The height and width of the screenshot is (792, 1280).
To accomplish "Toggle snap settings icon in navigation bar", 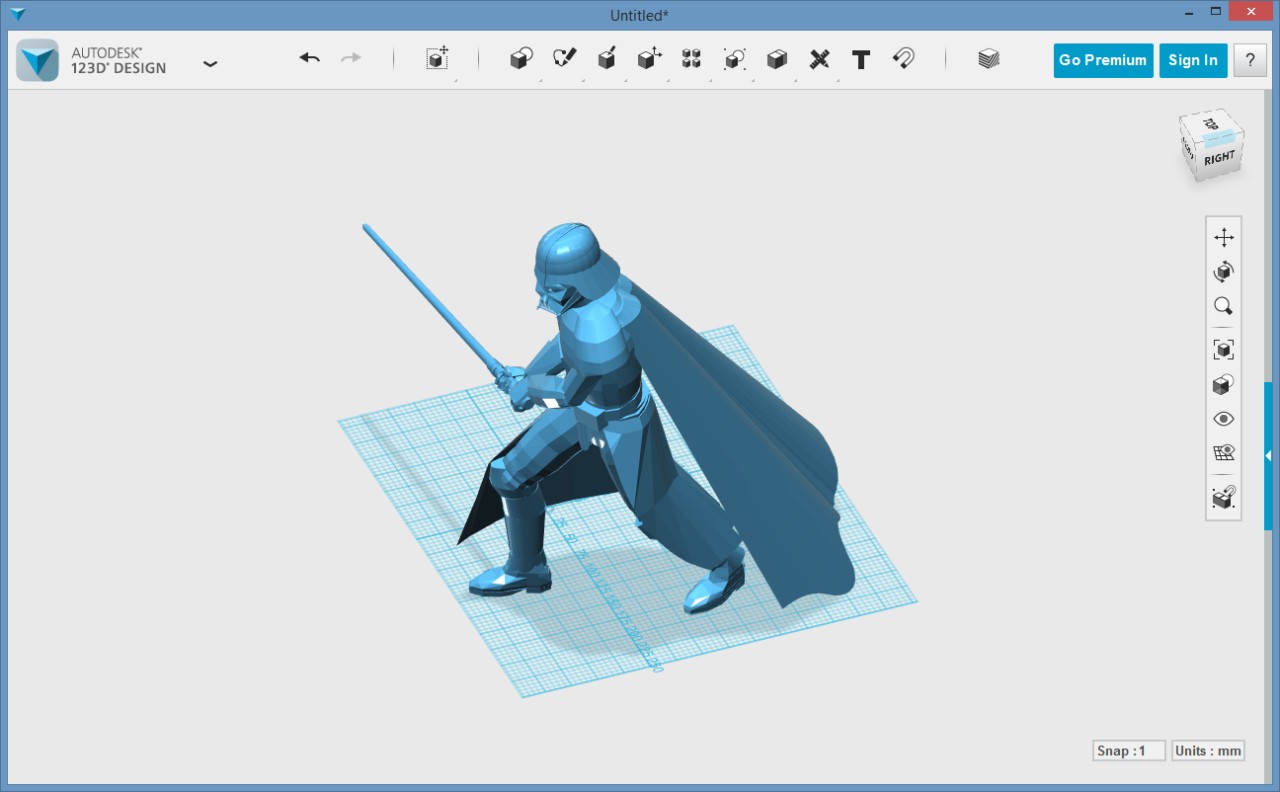I will (x=1223, y=497).
